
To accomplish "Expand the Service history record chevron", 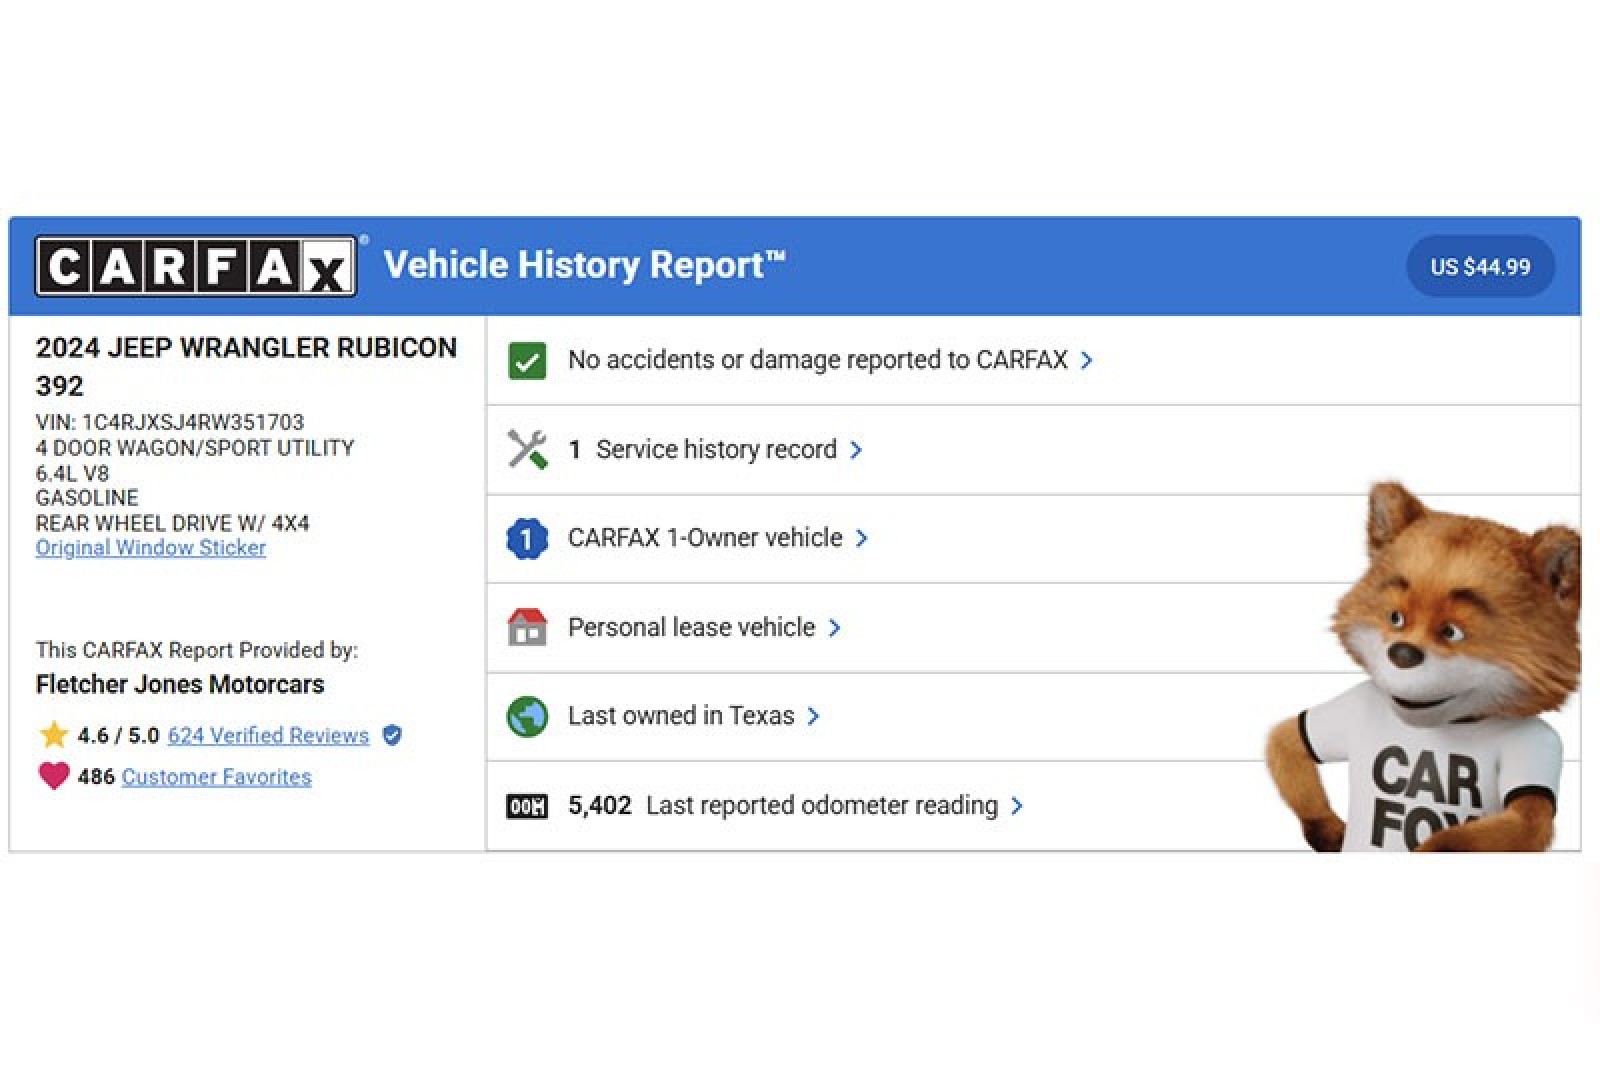I will click(856, 450).
